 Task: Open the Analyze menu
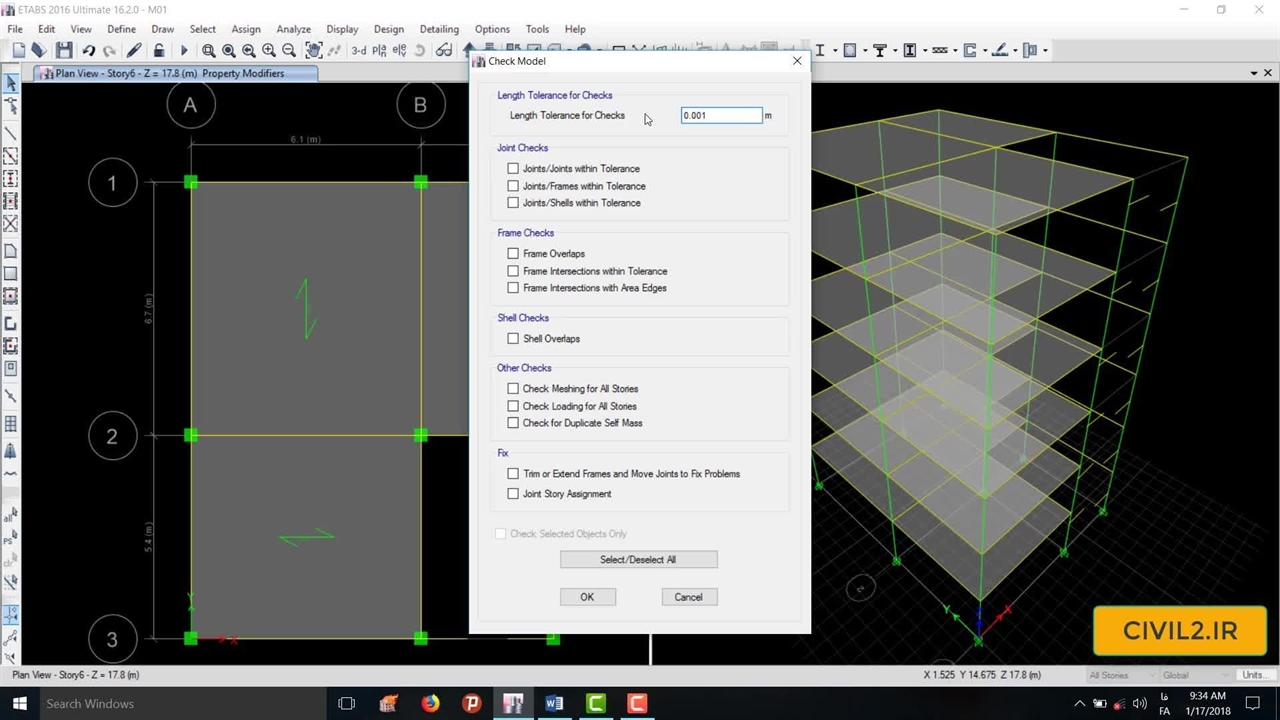tap(293, 29)
